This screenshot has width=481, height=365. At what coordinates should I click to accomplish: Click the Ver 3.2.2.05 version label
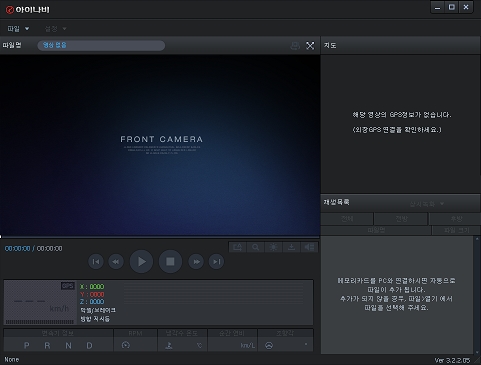tap(452, 360)
